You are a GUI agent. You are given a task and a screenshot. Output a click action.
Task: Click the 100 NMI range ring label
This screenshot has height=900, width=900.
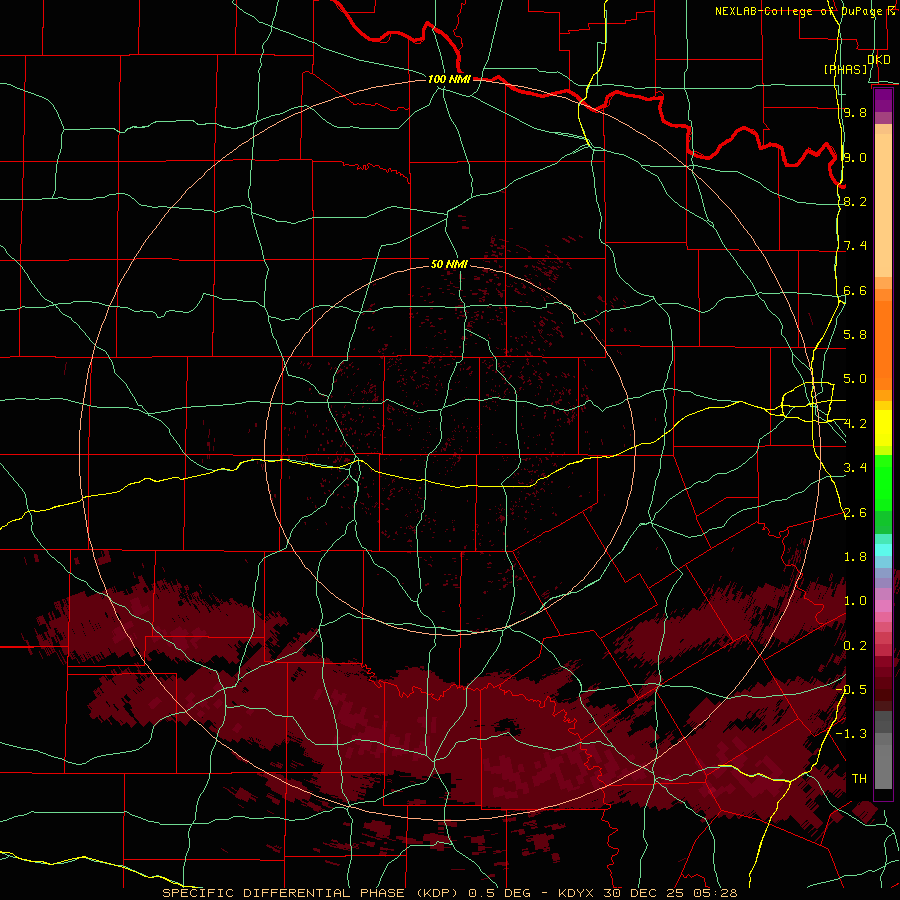(449, 79)
